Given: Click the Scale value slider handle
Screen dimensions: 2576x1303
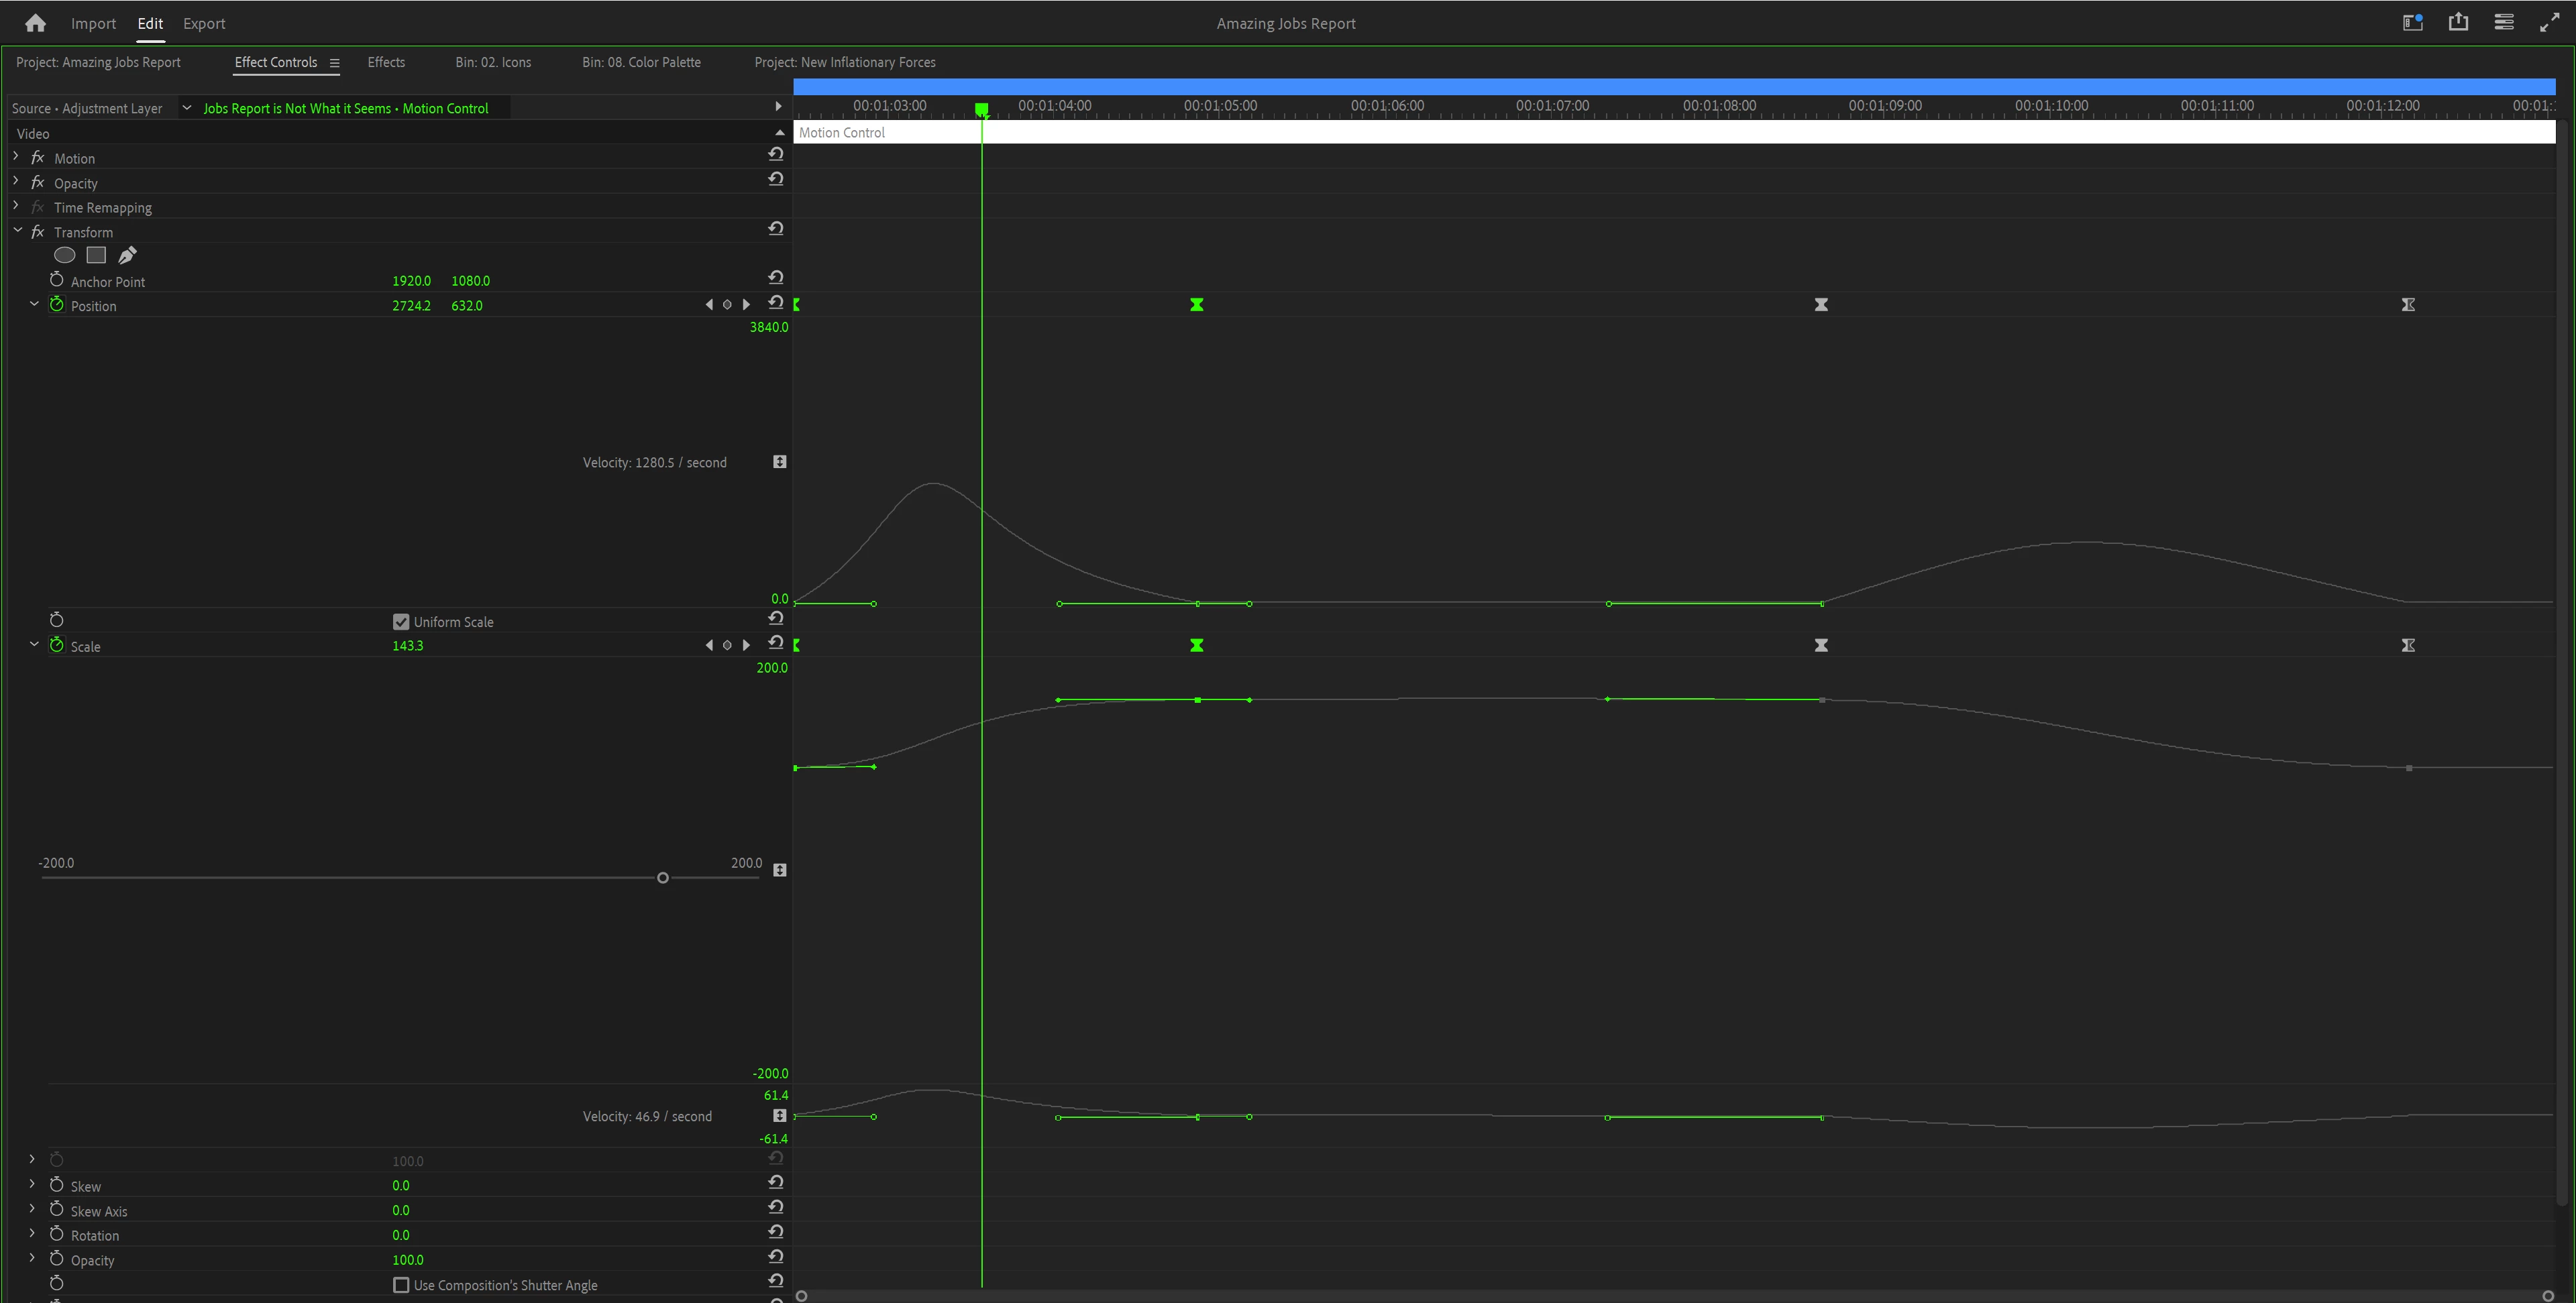Looking at the screenshot, I should pos(662,878).
